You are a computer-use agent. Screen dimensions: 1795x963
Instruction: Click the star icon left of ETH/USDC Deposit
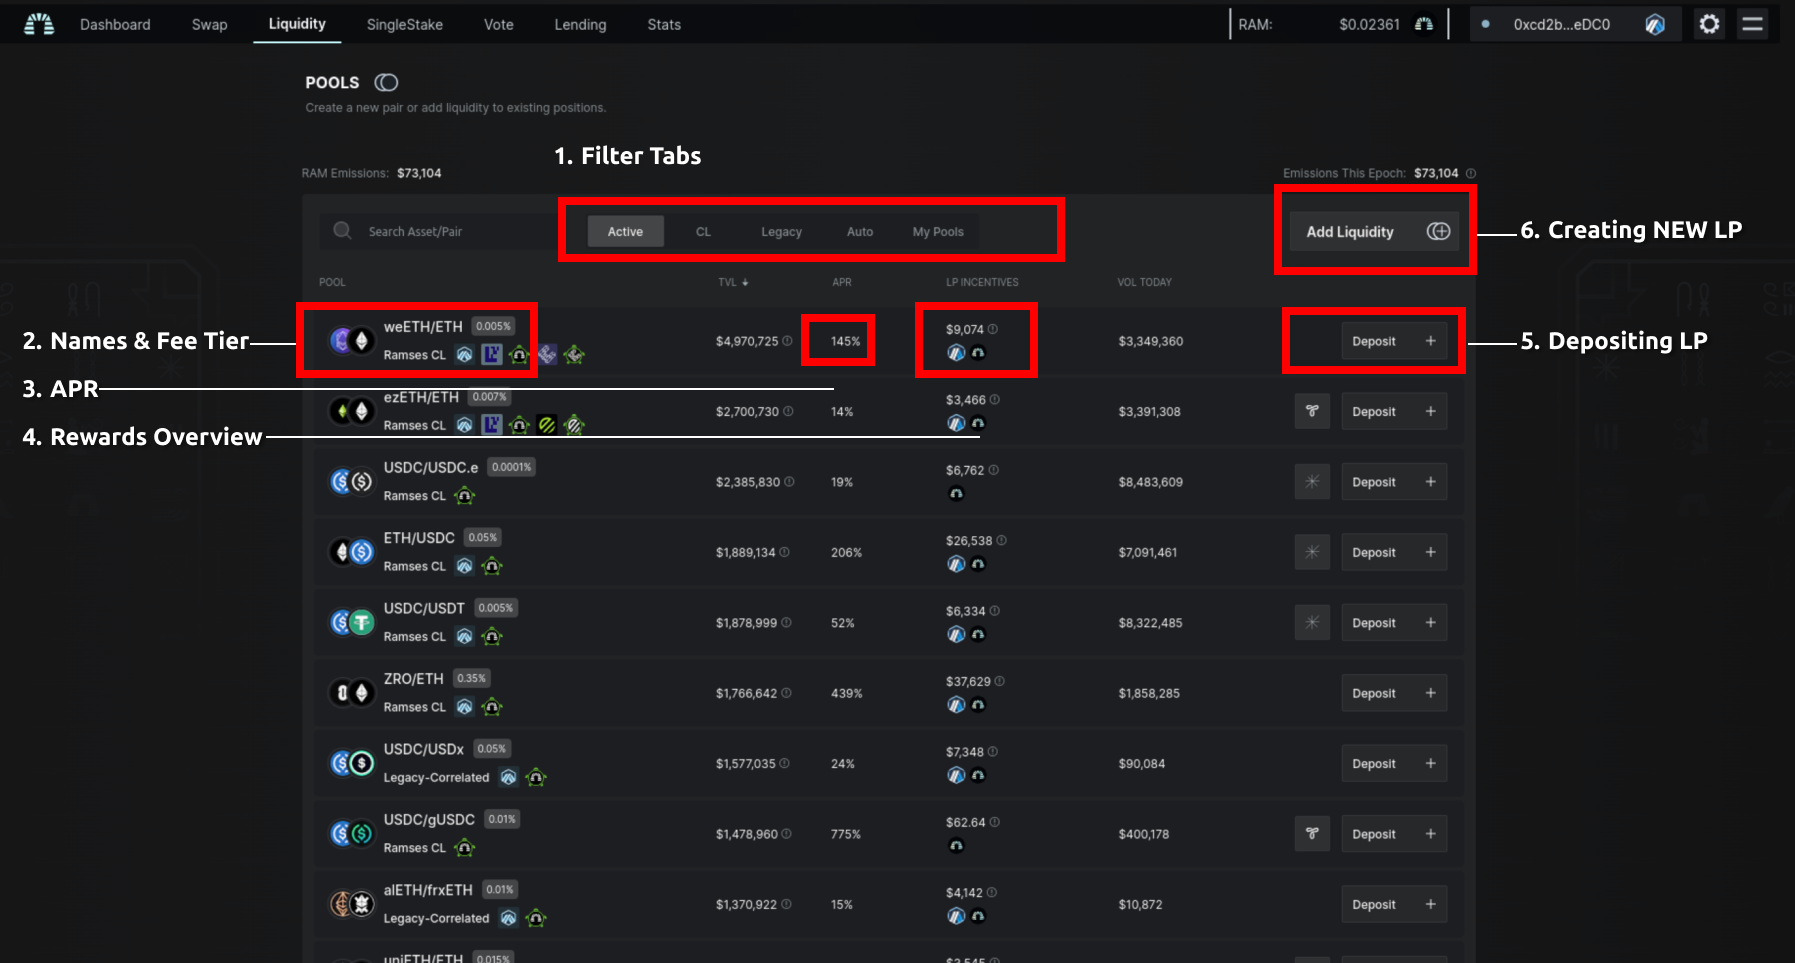coord(1312,552)
